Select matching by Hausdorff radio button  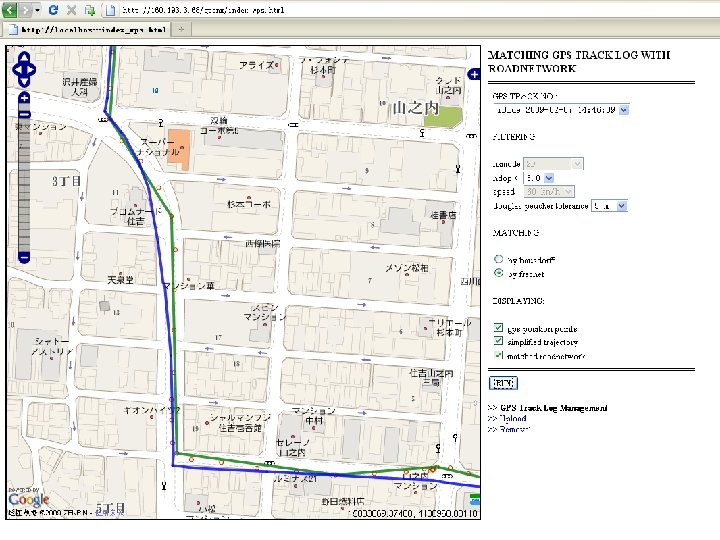[x=499, y=259]
